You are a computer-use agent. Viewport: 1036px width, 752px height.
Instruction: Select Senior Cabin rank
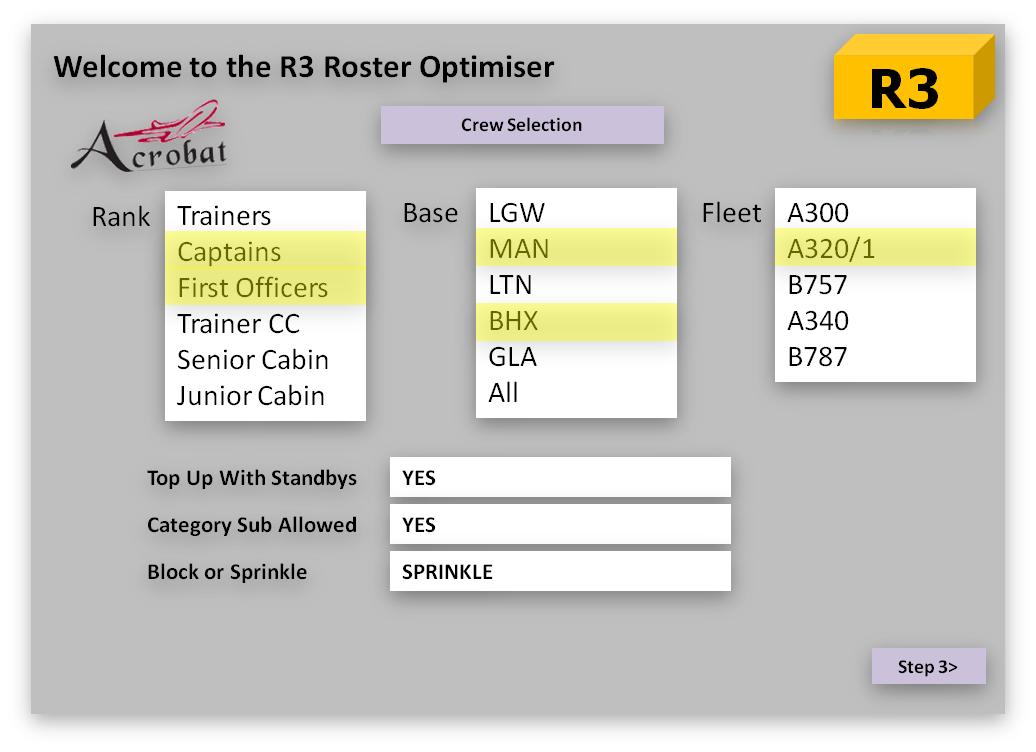click(252, 360)
